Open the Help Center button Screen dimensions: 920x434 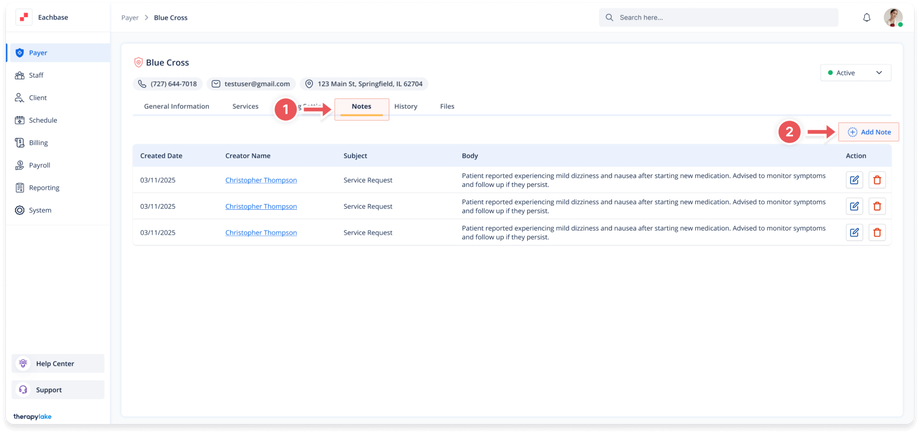click(55, 363)
